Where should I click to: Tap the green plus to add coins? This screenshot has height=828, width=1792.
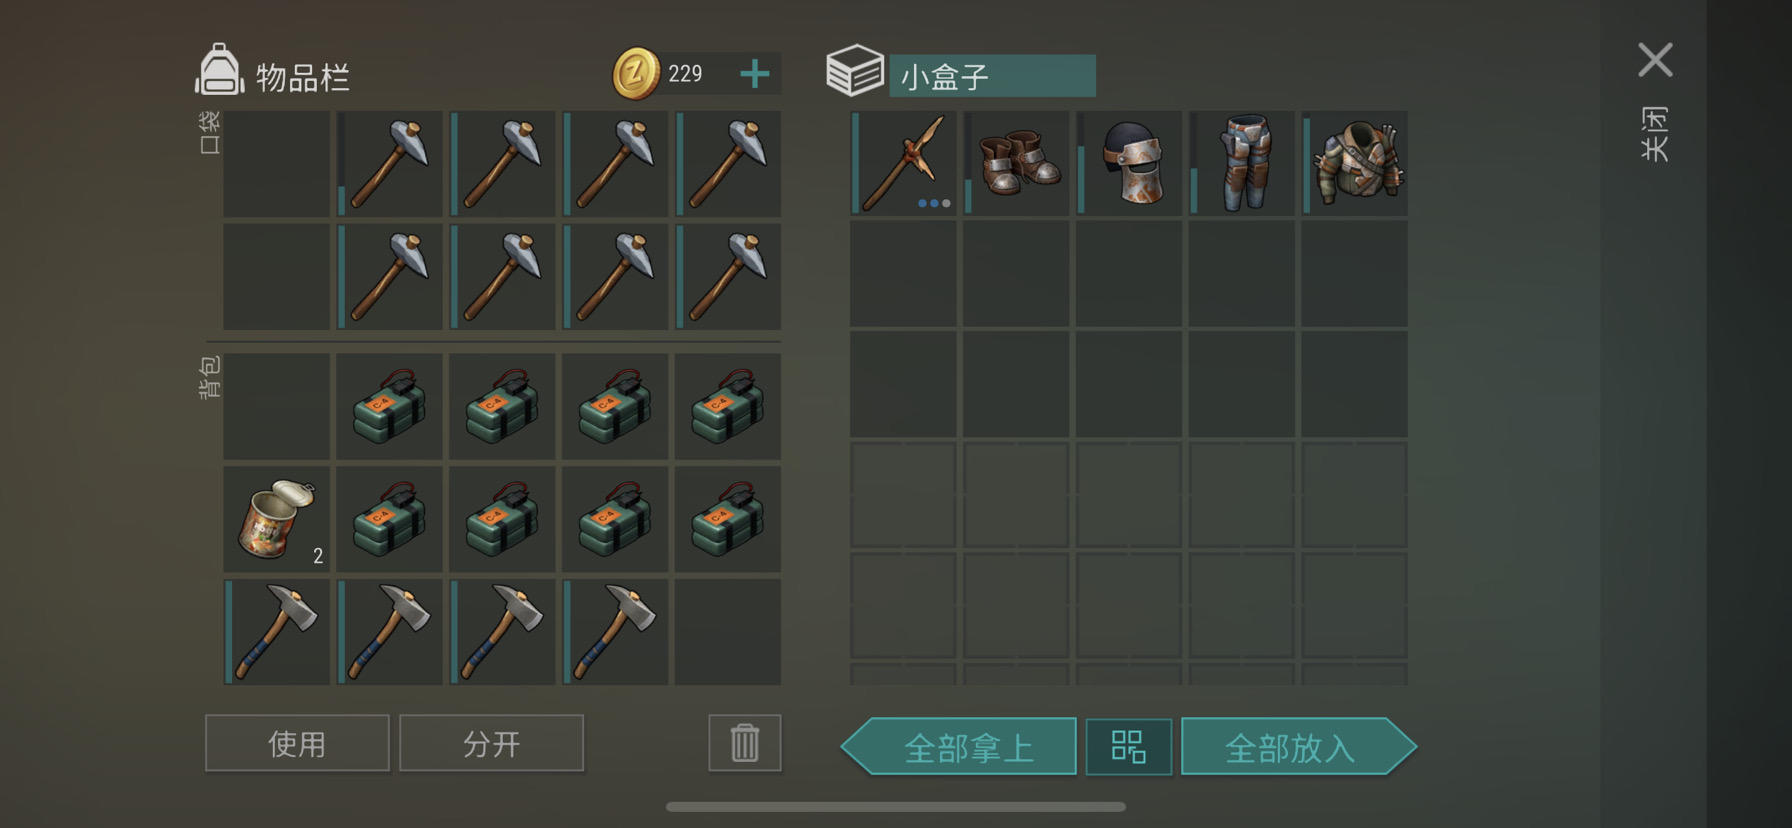755,73
